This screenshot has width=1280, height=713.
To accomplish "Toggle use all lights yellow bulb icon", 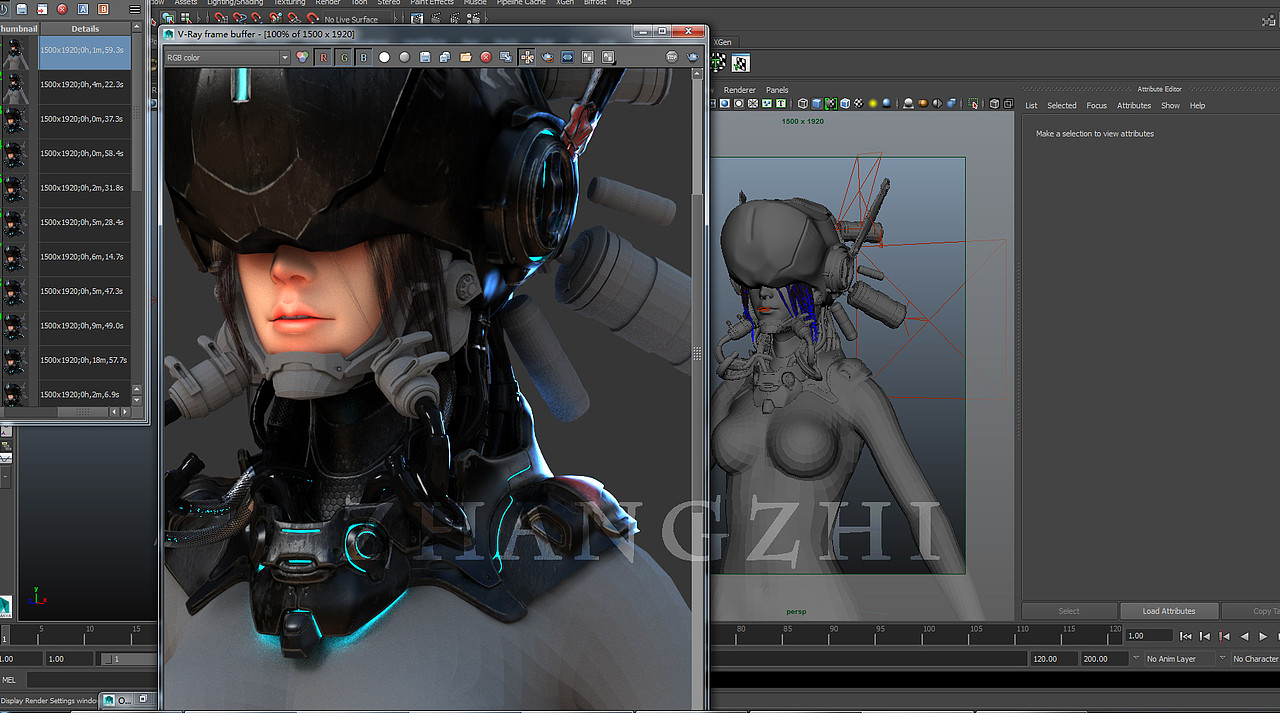I will click(x=873, y=103).
